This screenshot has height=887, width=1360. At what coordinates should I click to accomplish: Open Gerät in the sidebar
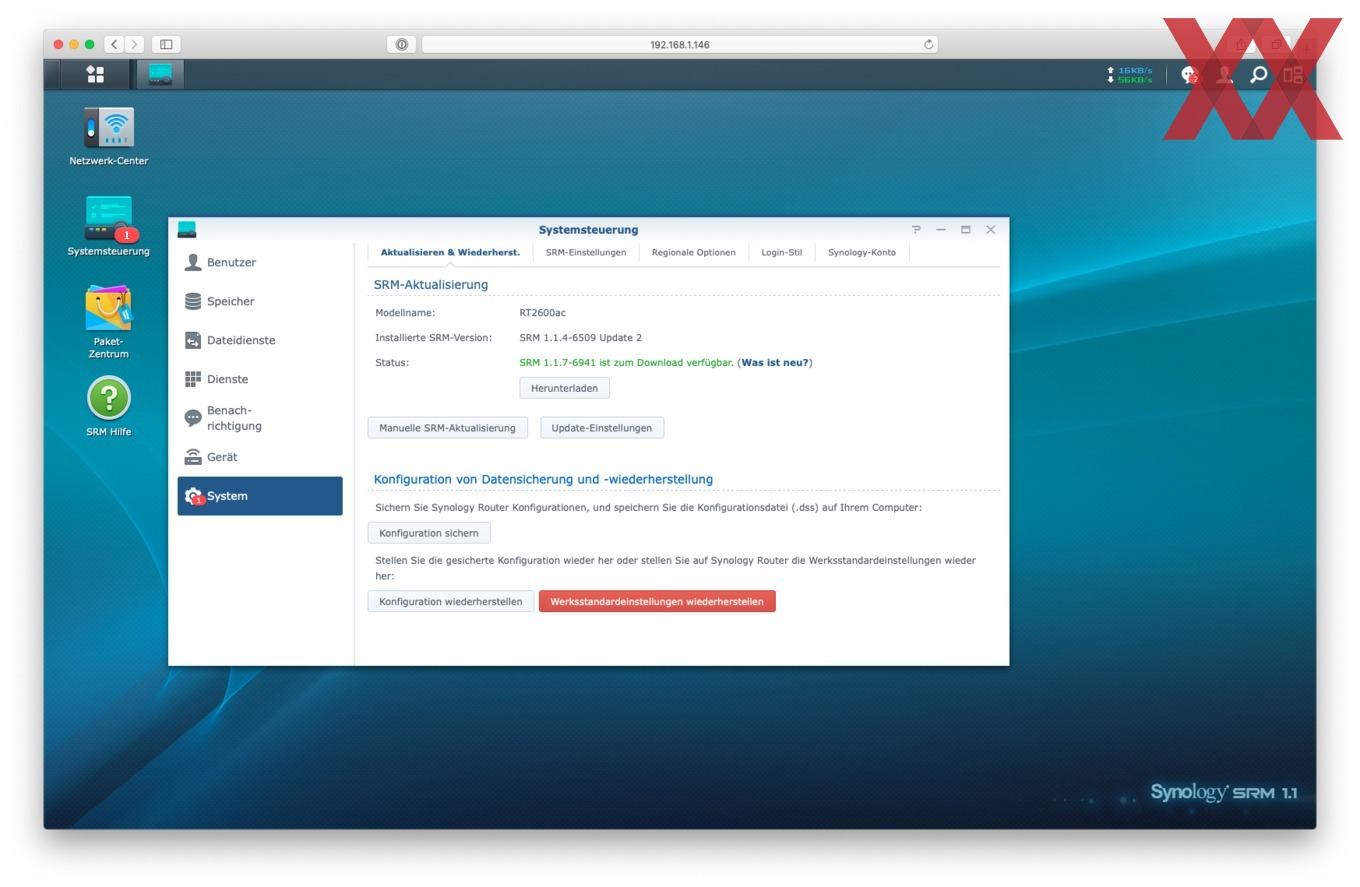(260, 457)
